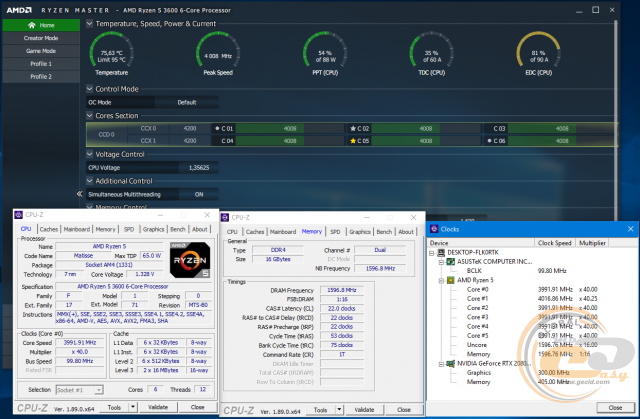This screenshot has width=640, height=419.
Task: Select Creator Mode in Ryzen Master sidebar
Action: 41,38
